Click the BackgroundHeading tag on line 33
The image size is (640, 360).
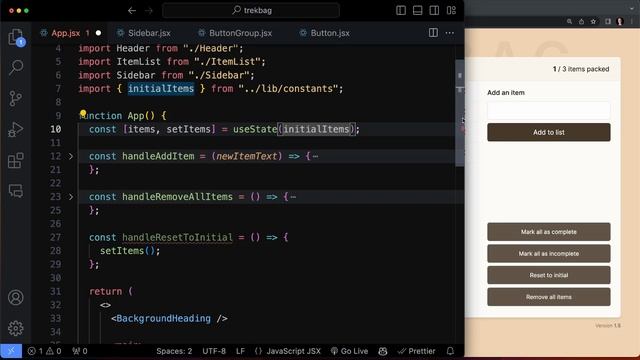[163, 318]
